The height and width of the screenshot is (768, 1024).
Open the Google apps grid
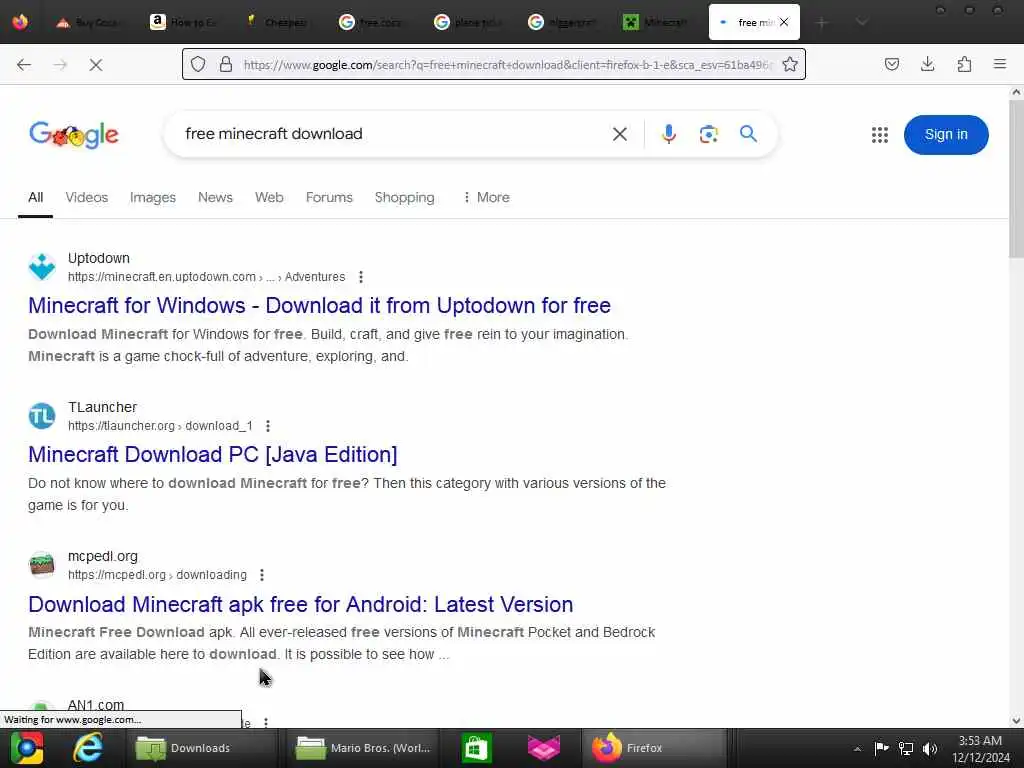click(880, 135)
